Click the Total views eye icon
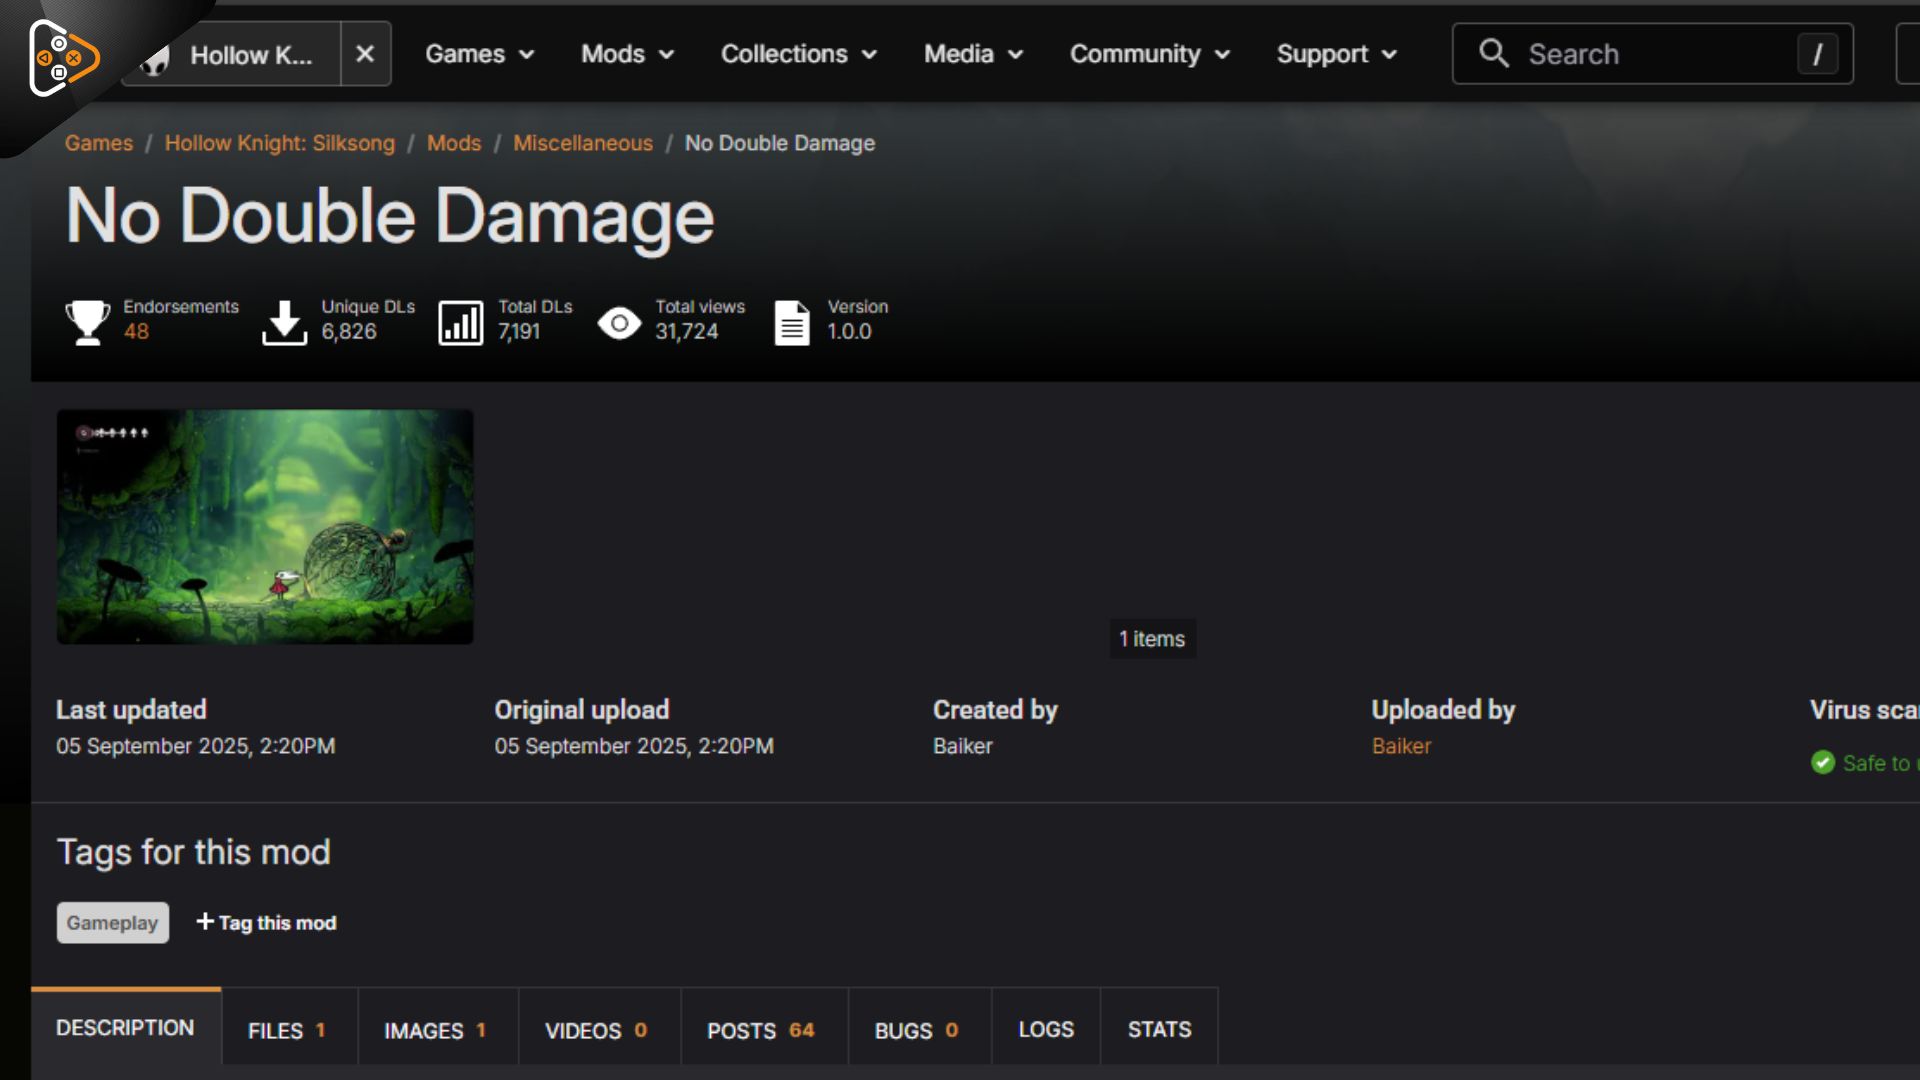Image resolution: width=1920 pixels, height=1080 pixels. pyautogui.click(x=620, y=323)
